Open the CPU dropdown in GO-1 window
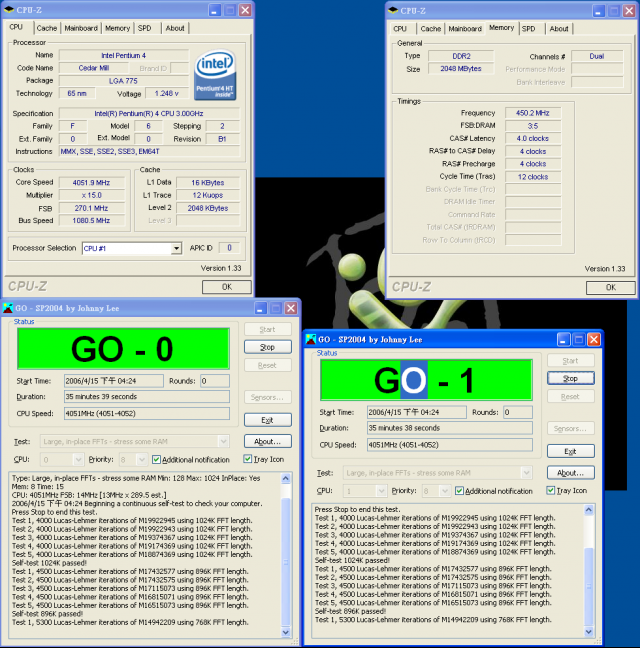This screenshot has width=640, height=648. tap(381, 491)
